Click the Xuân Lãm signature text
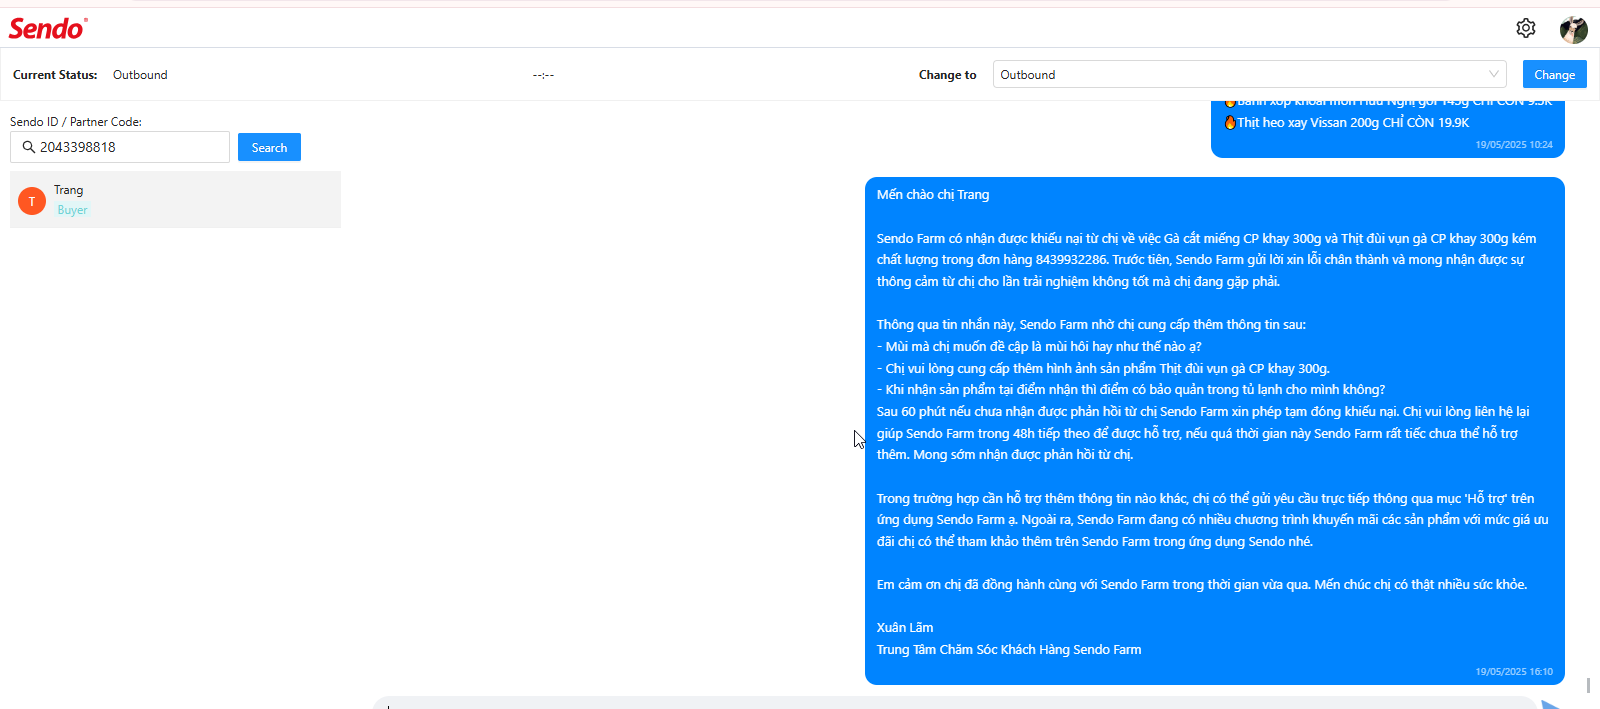This screenshot has height=709, width=1600. coord(905,628)
